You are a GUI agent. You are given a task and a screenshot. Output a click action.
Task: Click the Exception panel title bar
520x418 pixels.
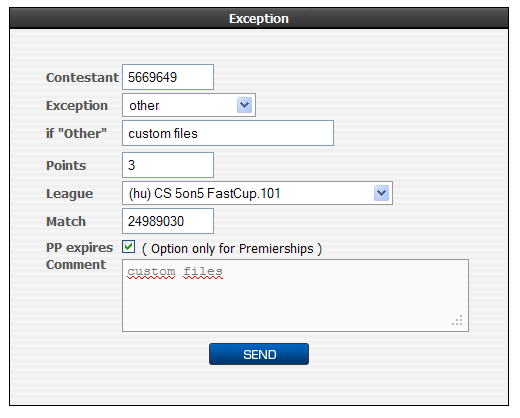pos(259,18)
